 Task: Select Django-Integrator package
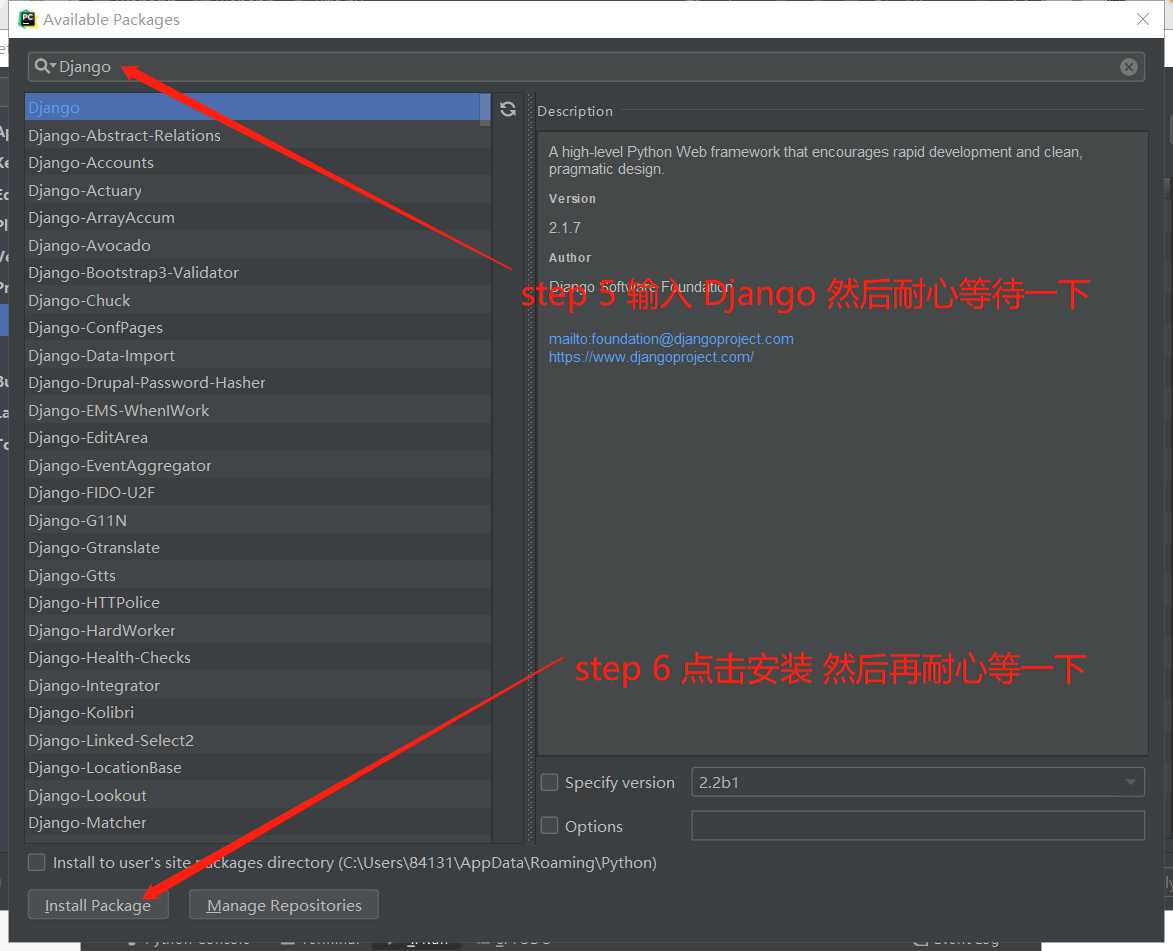point(257,685)
